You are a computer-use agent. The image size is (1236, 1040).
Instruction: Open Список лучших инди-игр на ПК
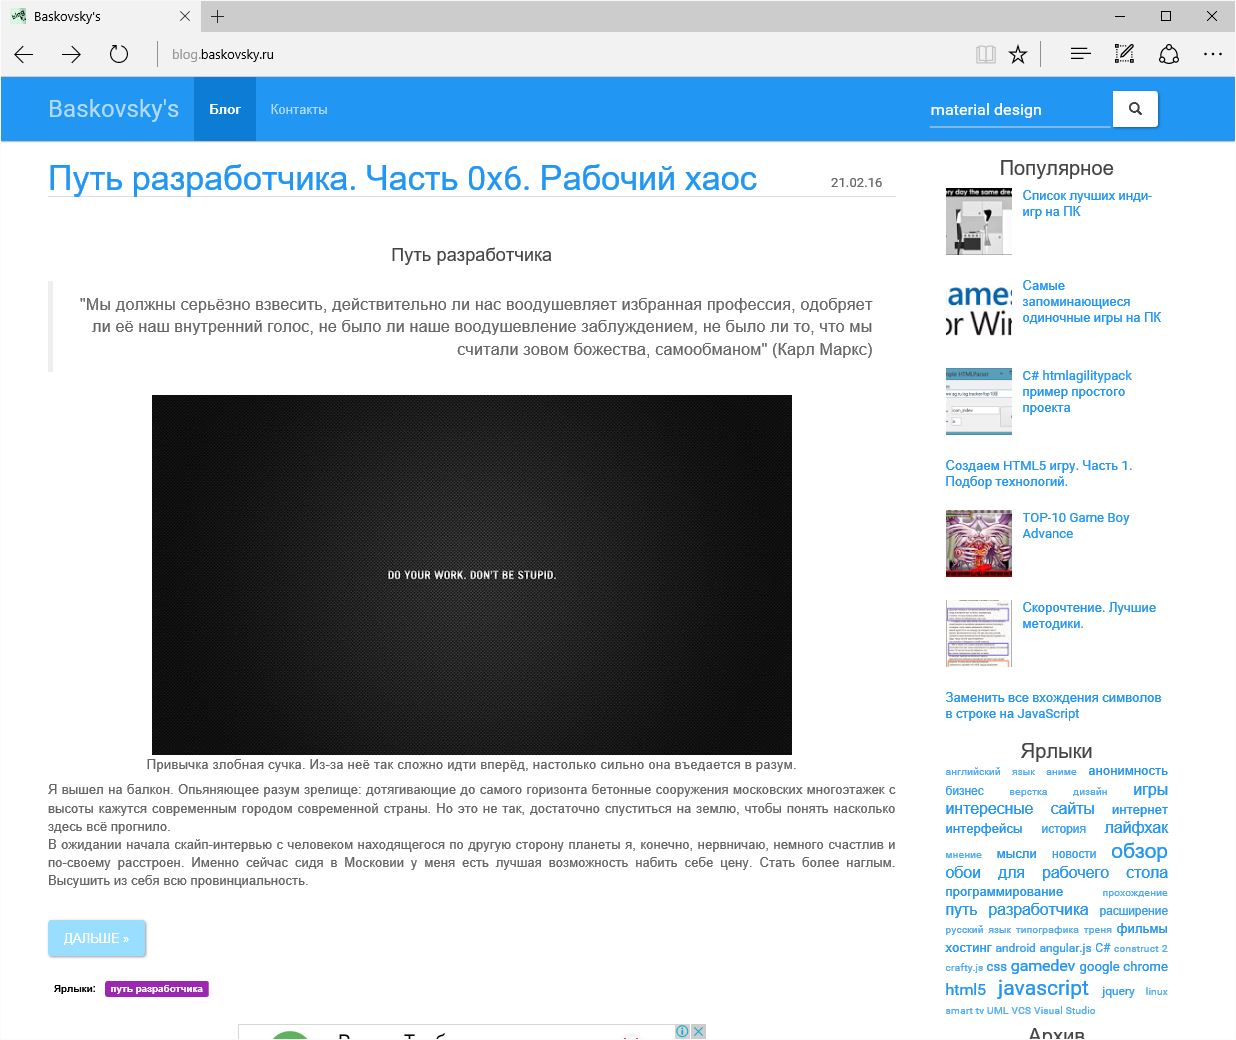(1087, 203)
